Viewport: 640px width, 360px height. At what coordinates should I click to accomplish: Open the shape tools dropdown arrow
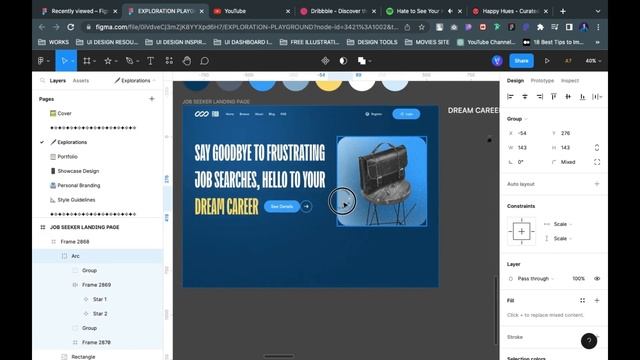pyautogui.click(x=116, y=61)
